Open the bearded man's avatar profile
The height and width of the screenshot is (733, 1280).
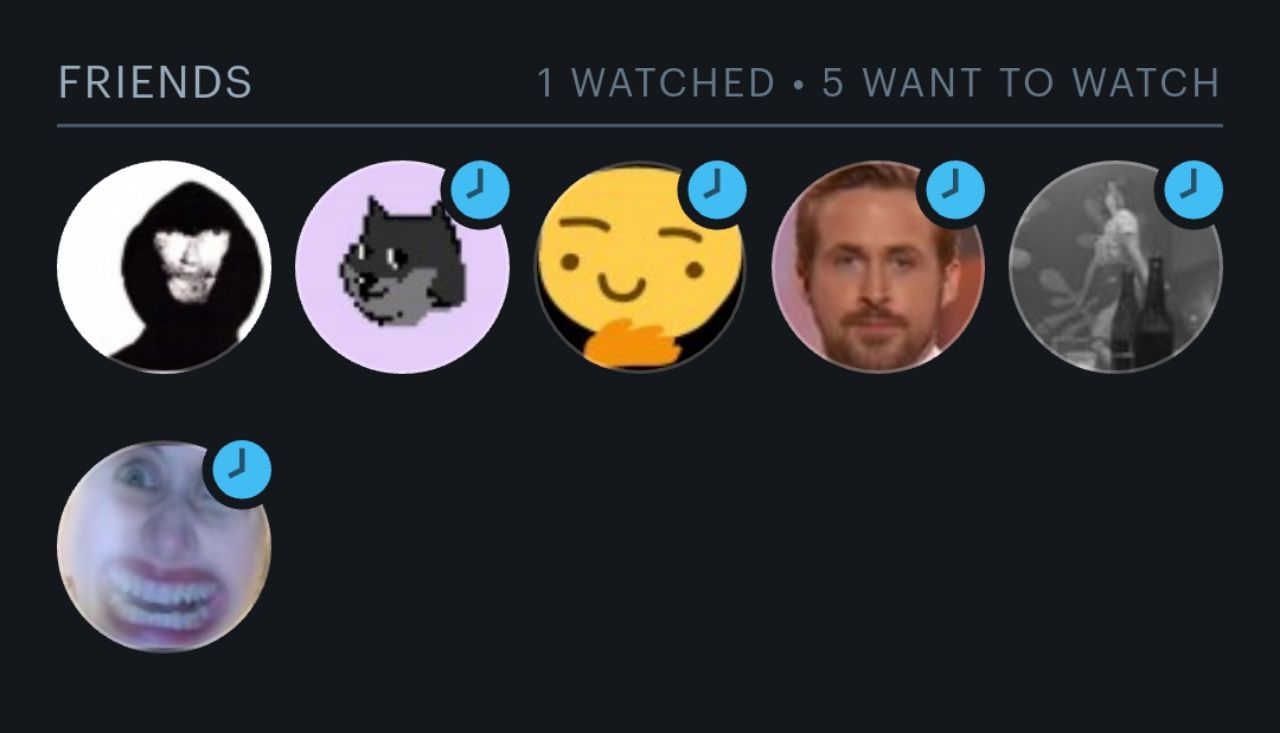(x=878, y=267)
